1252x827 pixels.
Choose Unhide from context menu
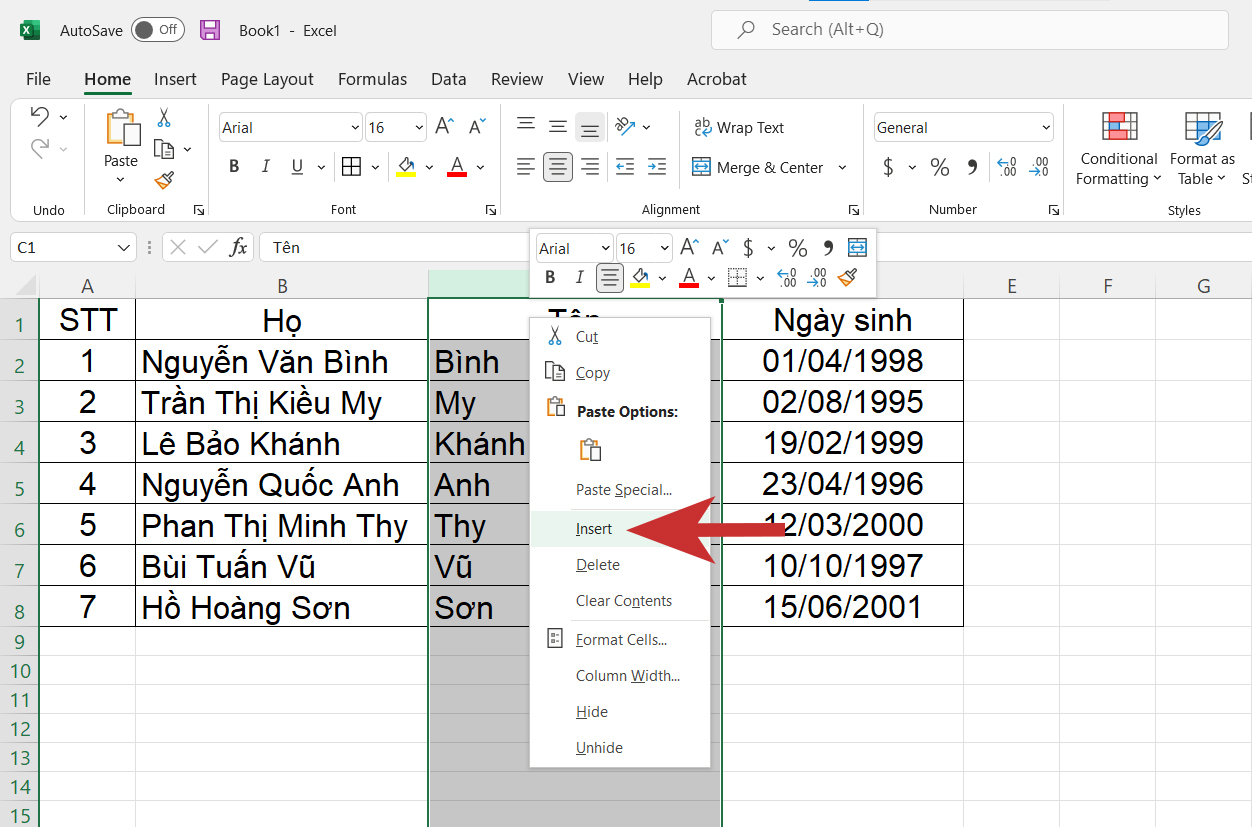pos(620,748)
